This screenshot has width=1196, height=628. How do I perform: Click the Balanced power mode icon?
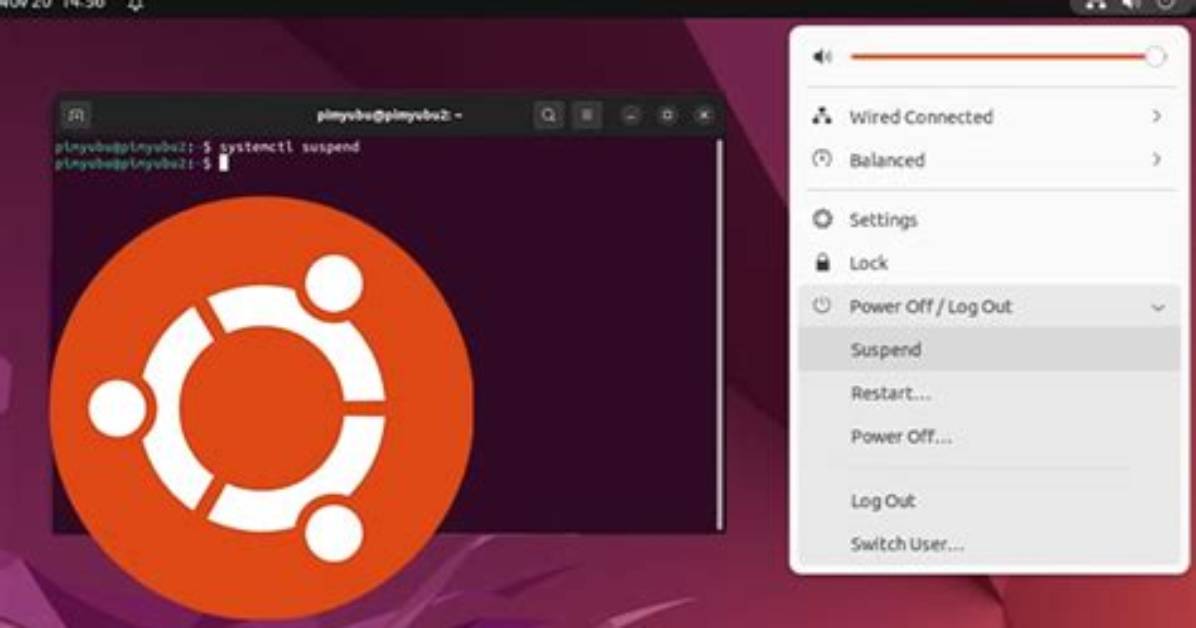[822, 159]
